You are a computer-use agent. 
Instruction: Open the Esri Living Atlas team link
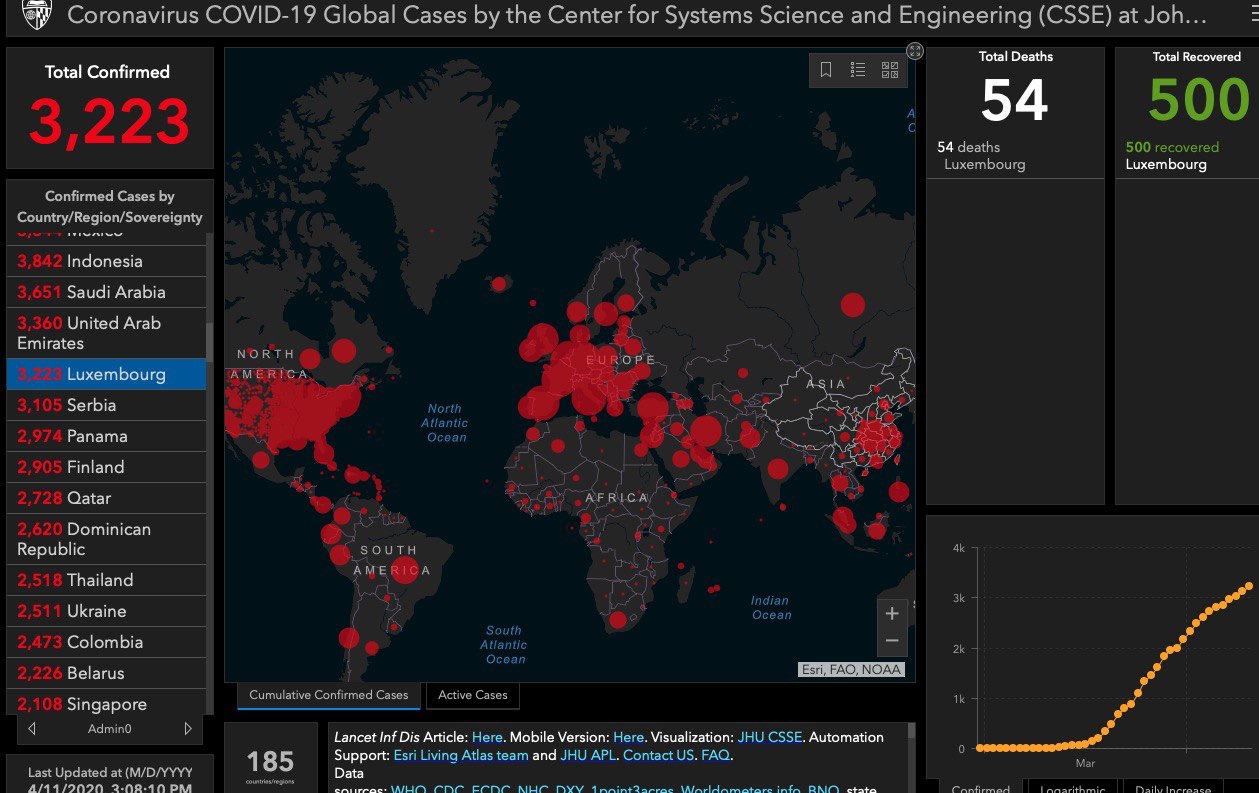tap(461, 755)
